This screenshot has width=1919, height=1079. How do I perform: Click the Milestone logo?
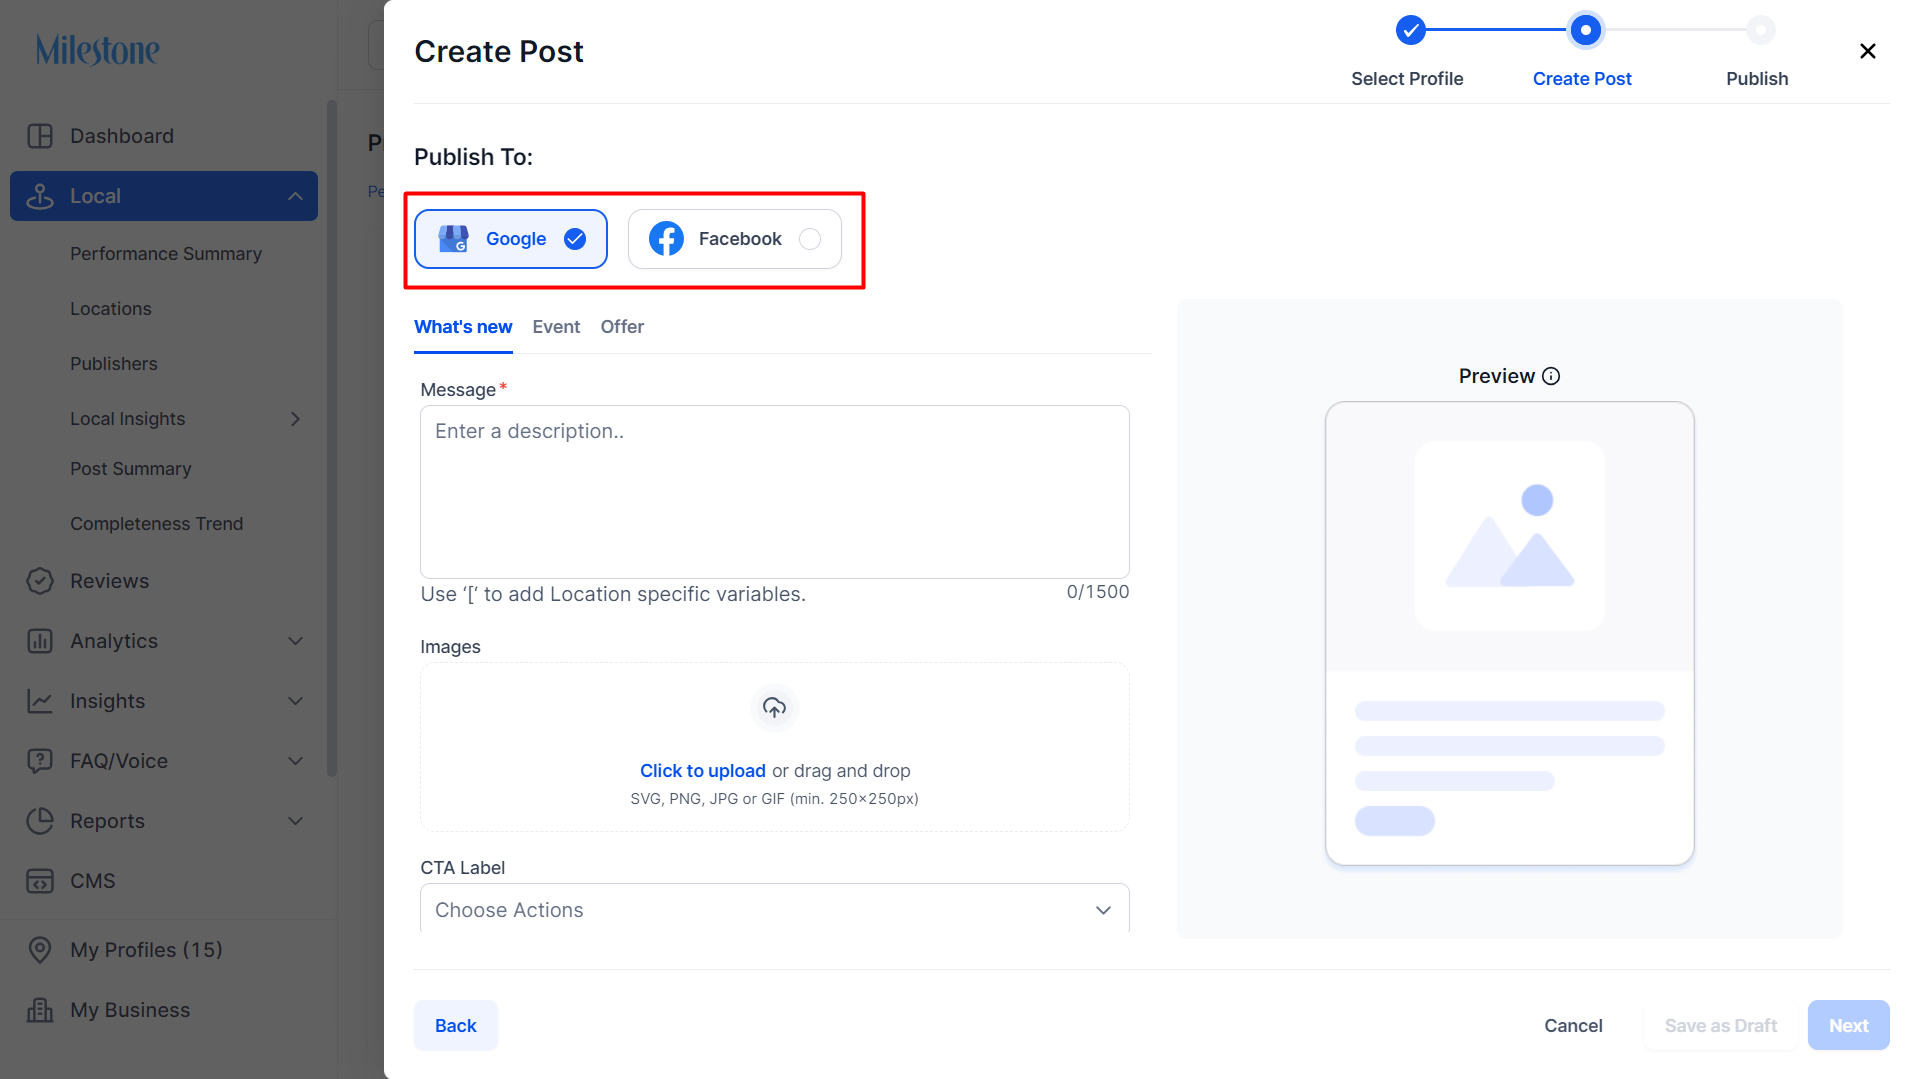coord(98,49)
